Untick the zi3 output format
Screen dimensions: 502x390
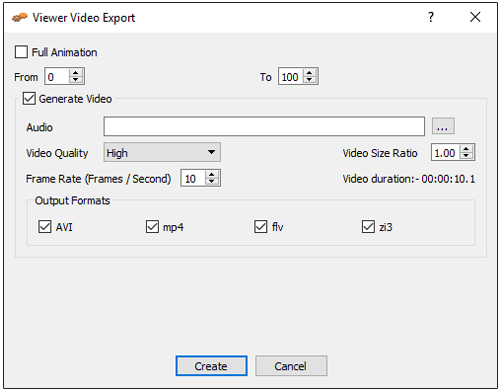pyautogui.click(x=368, y=227)
